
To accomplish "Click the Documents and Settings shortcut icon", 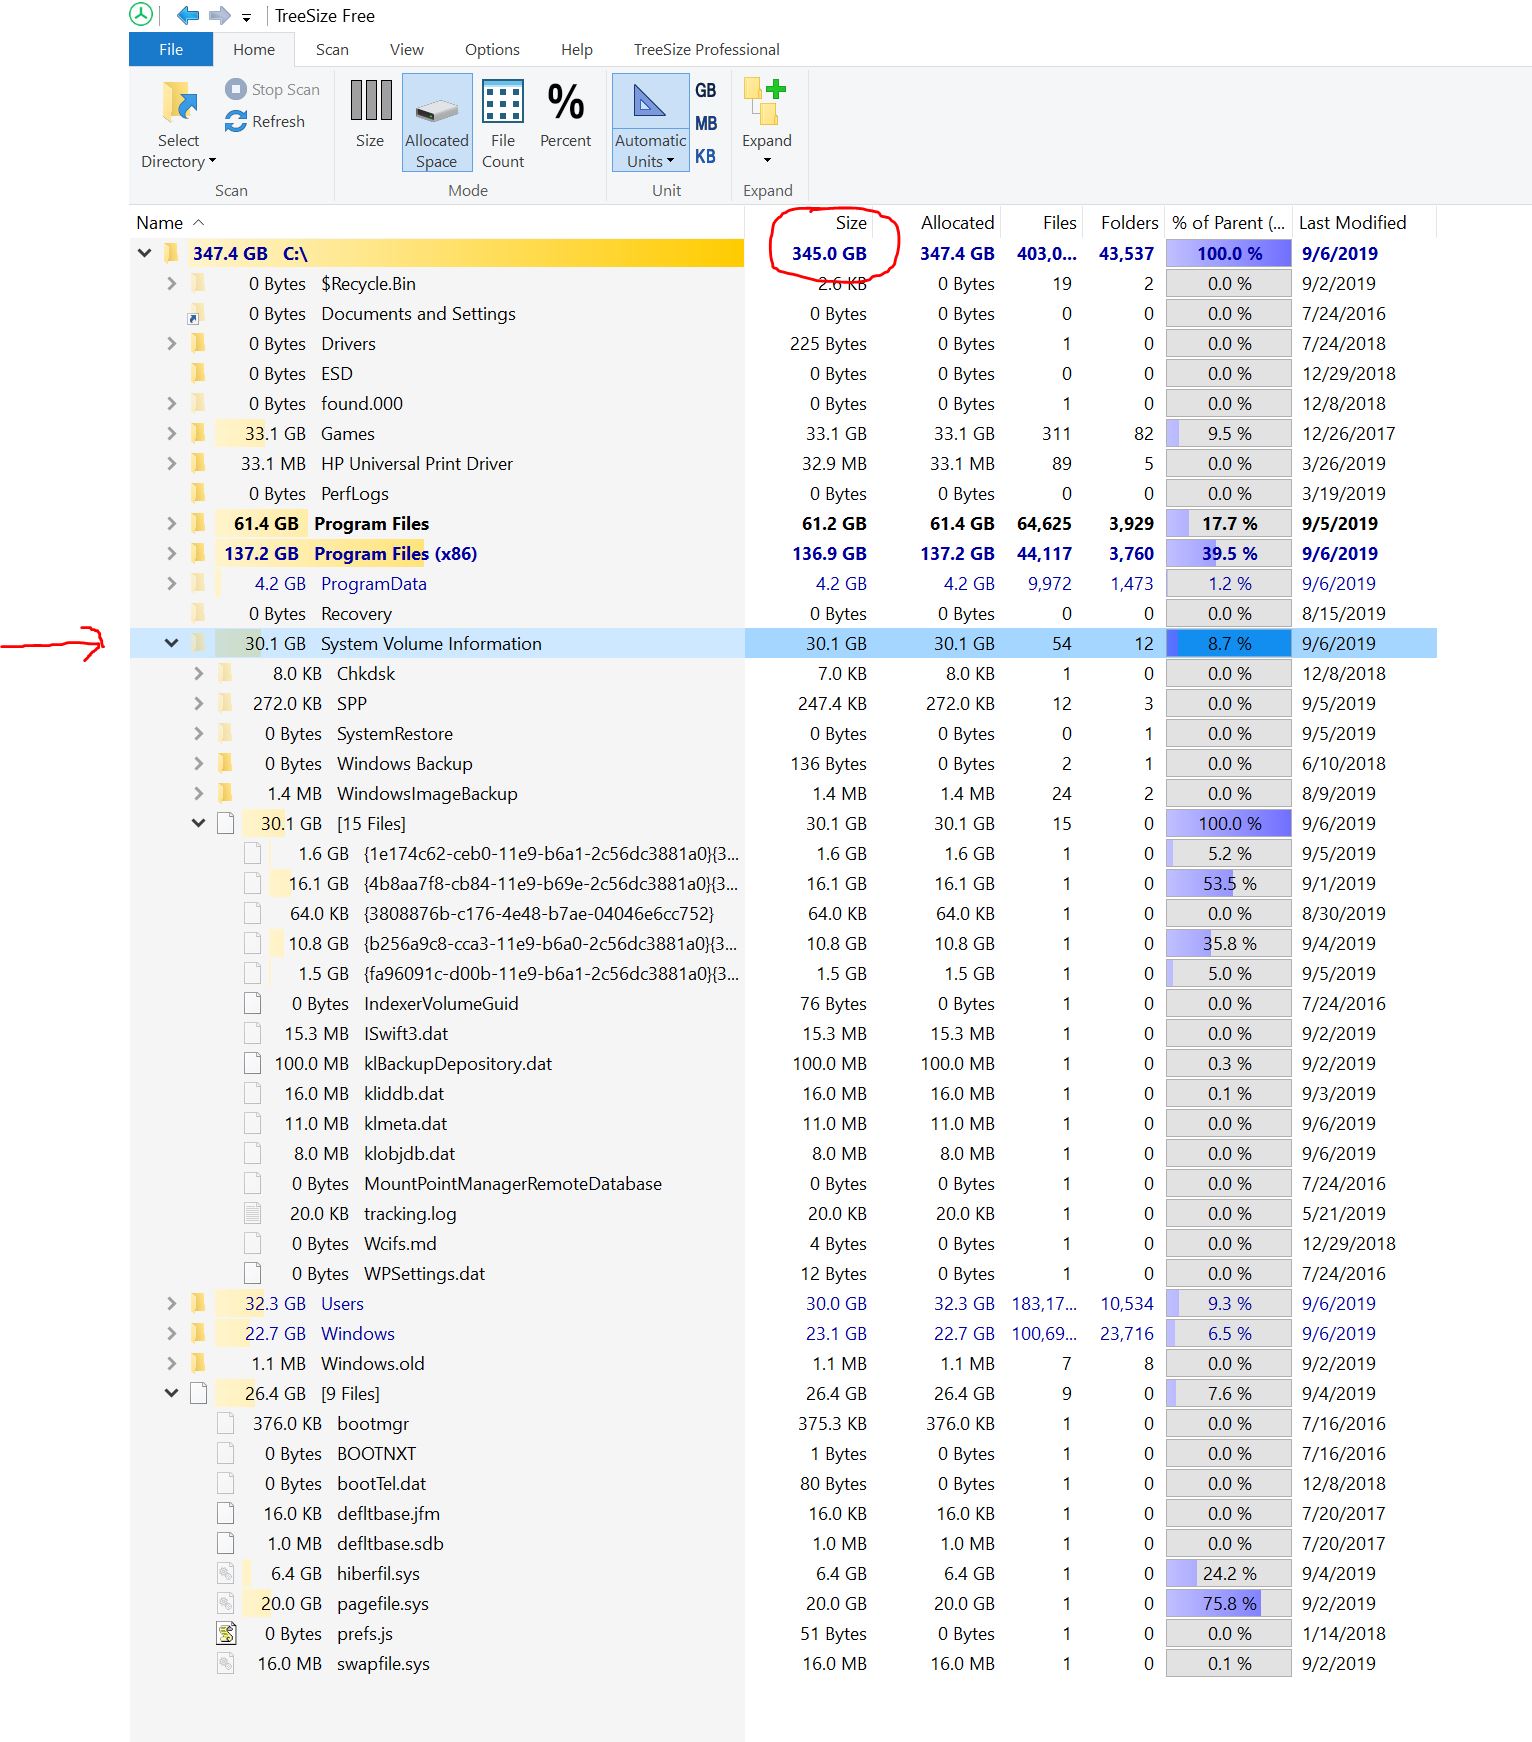I will point(196,314).
